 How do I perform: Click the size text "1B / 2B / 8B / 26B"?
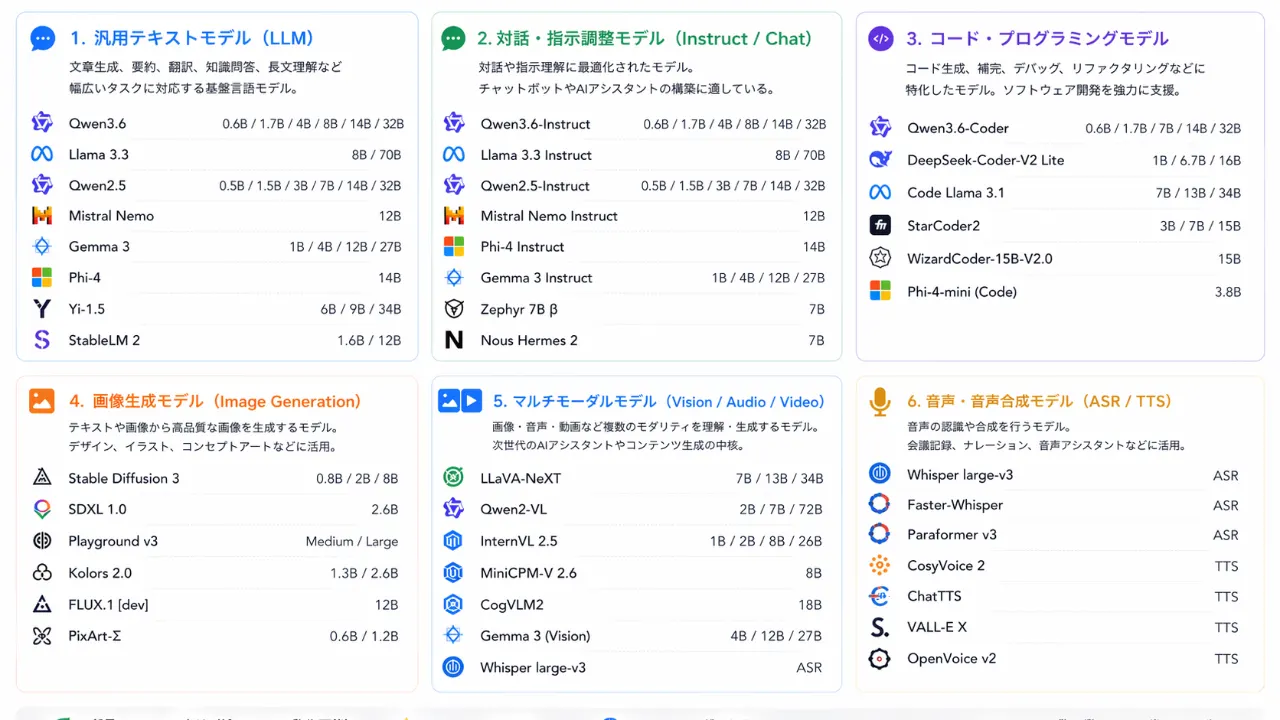pos(766,541)
